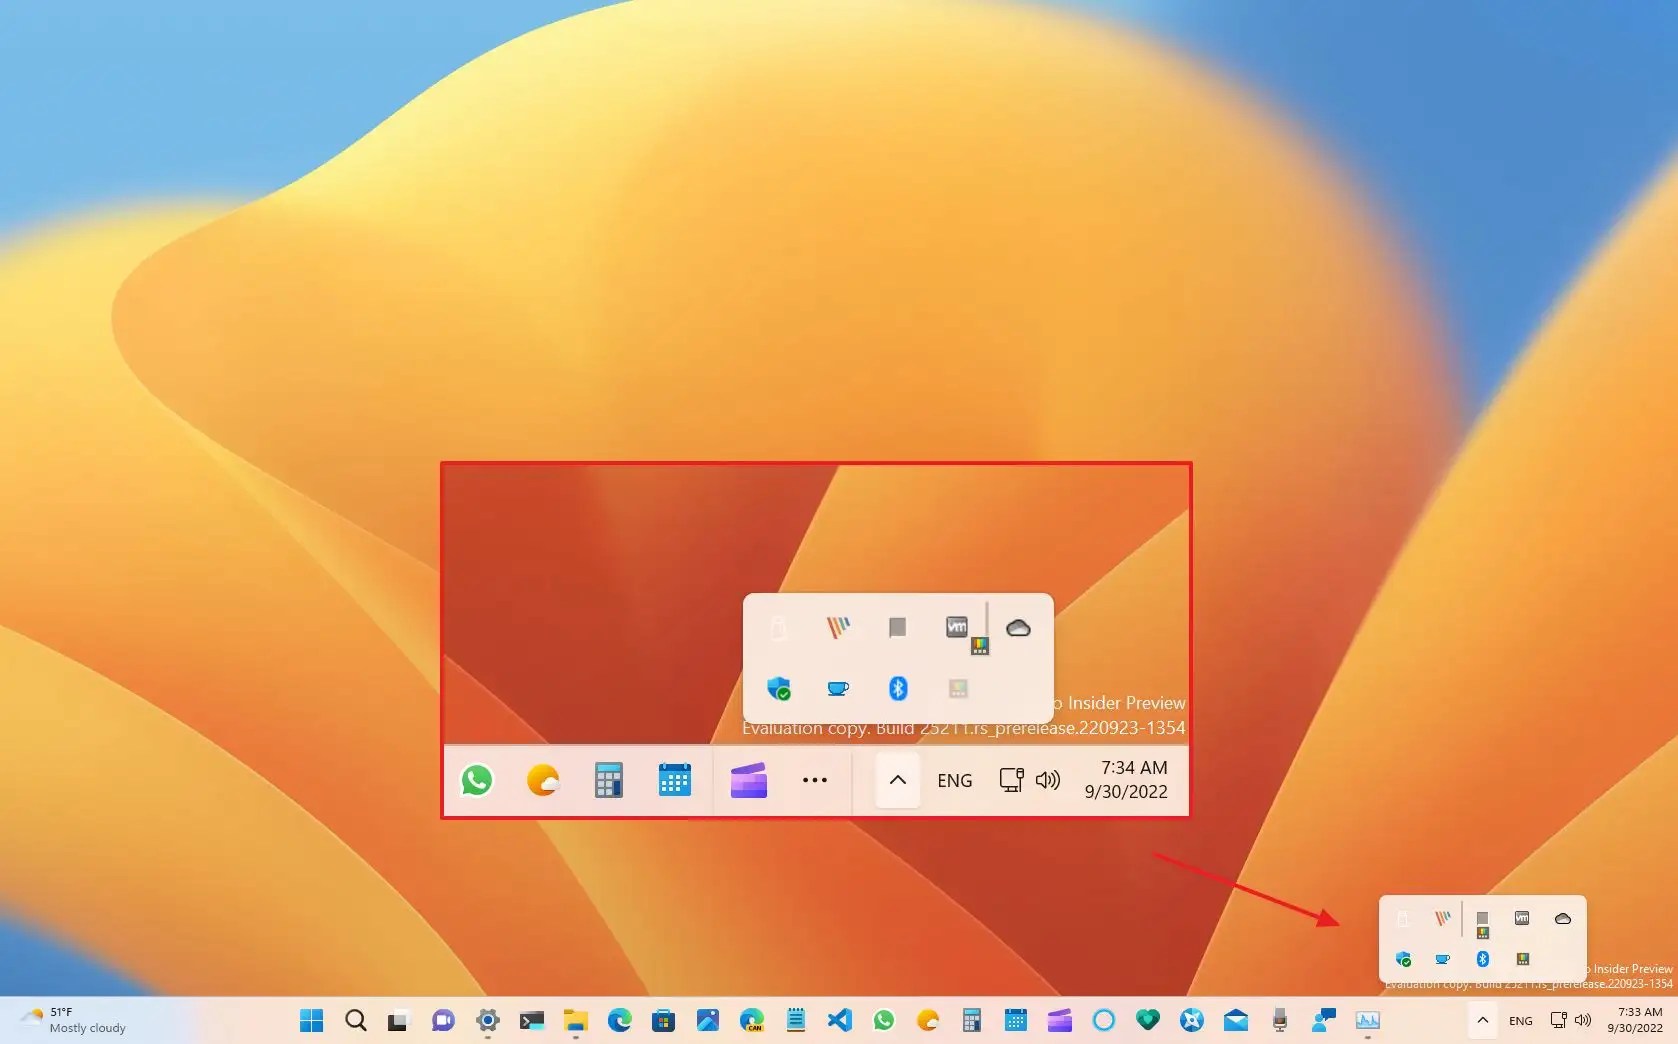Viewport: 1678px width, 1044px height.
Task: Click the 51°F Mostly cloudy weather widget
Action: 70,1020
